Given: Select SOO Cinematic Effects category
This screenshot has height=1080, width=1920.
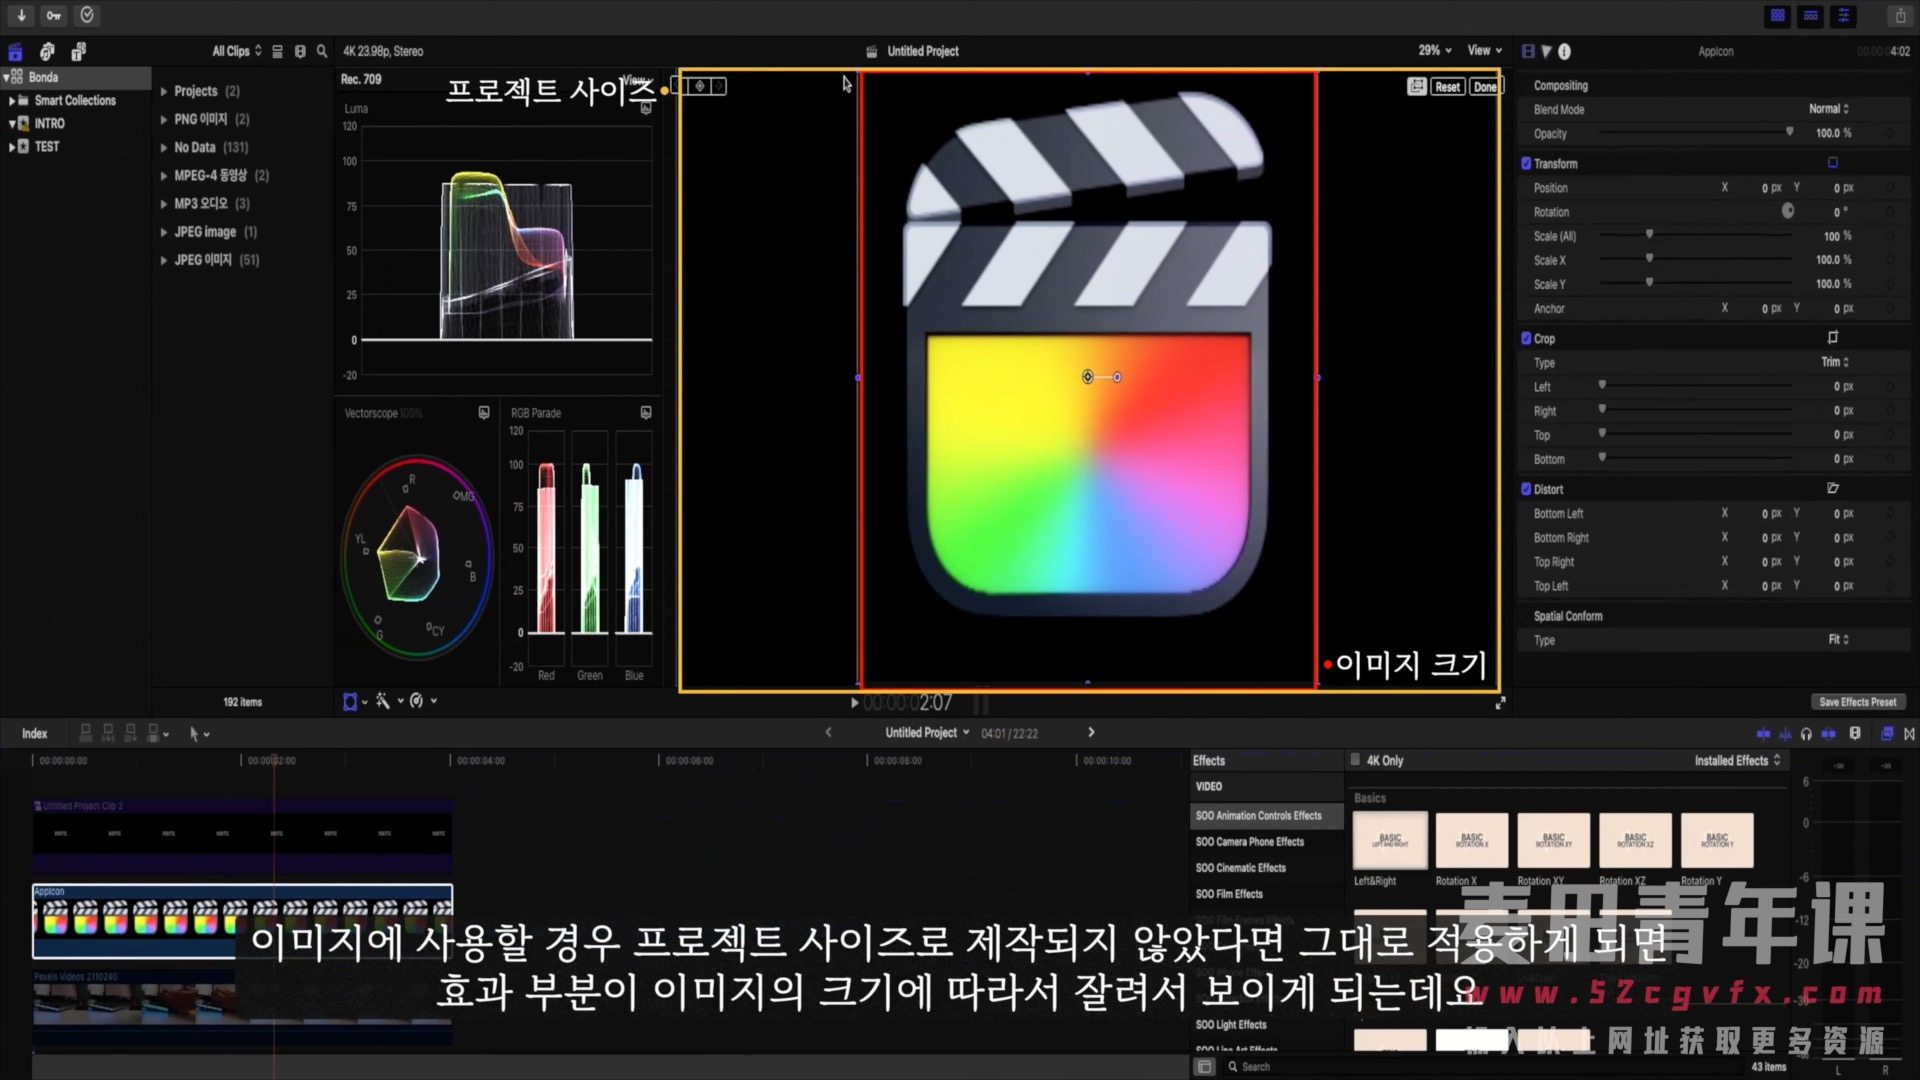Looking at the screenshot, I should coord(1240,868).
